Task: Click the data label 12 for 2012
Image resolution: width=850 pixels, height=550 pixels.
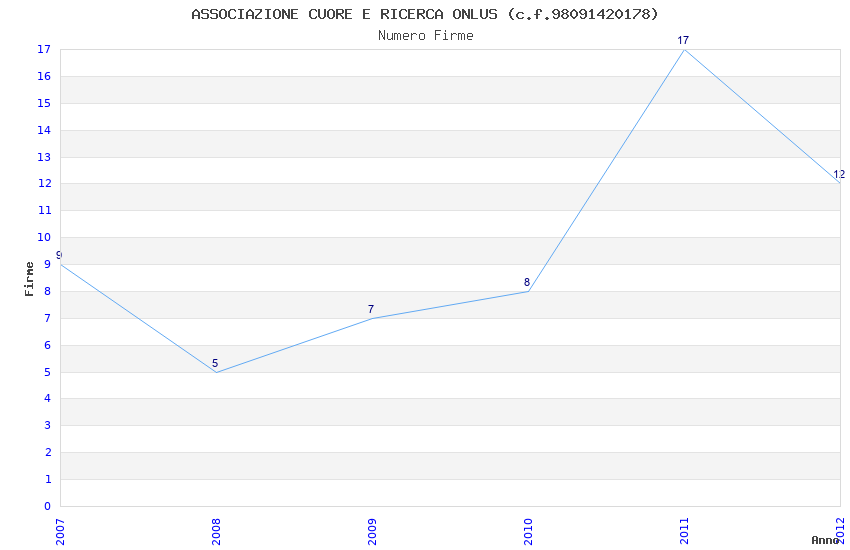Action: click(x=839, y=174)
